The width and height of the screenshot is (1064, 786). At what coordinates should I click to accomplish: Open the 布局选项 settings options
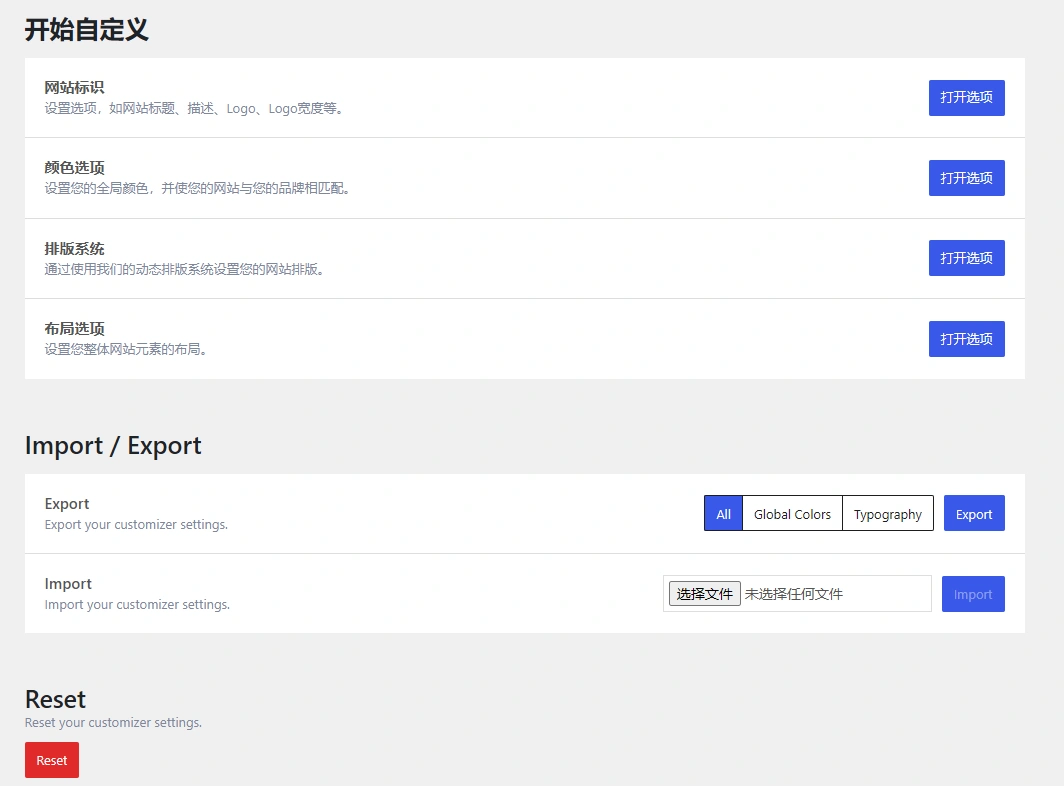point(965,338)
